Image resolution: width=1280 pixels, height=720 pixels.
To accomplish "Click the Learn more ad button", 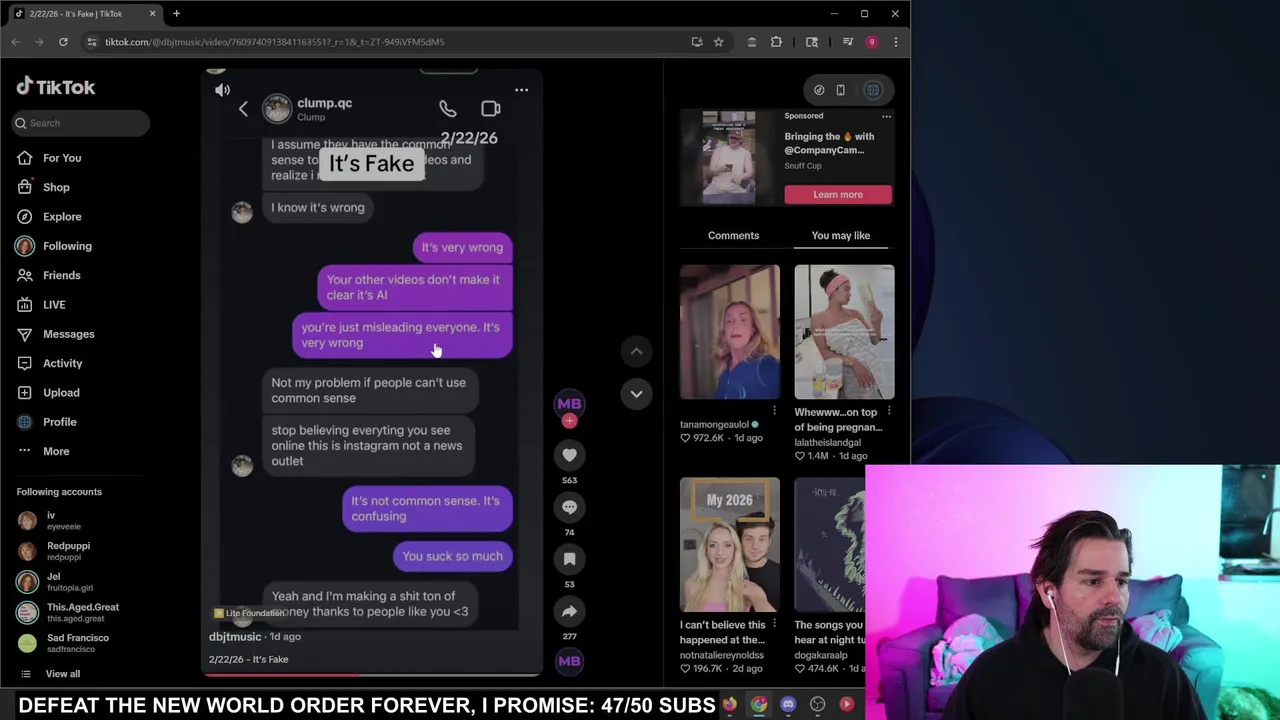I will point(838,194).
